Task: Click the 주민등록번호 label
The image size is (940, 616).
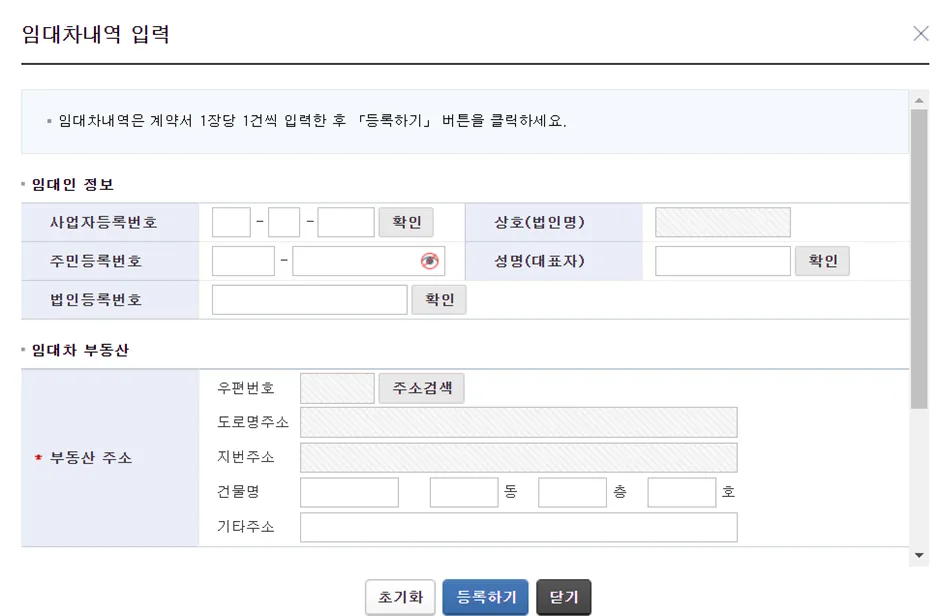Action: [96, 261]
